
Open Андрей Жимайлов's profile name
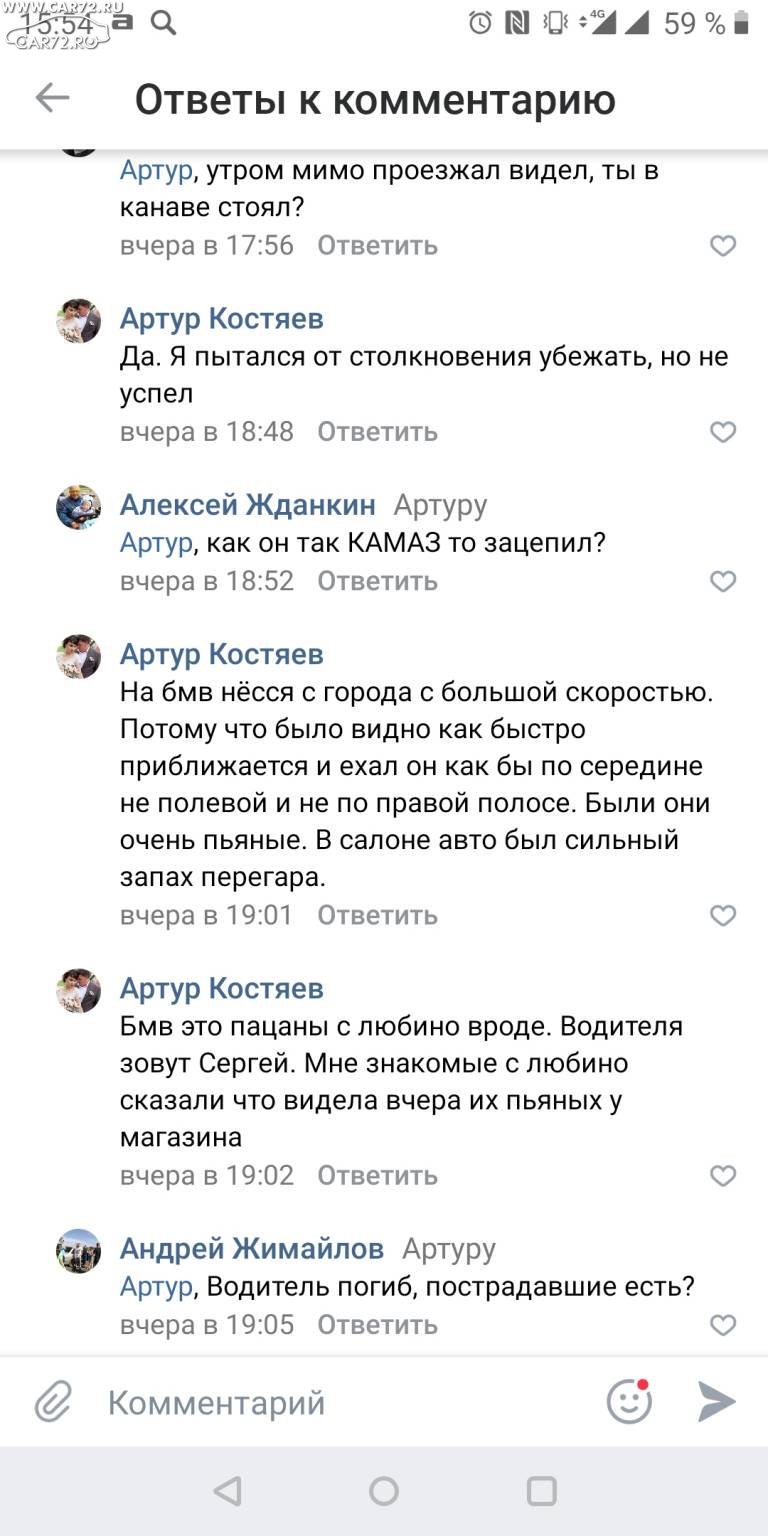252,1249
